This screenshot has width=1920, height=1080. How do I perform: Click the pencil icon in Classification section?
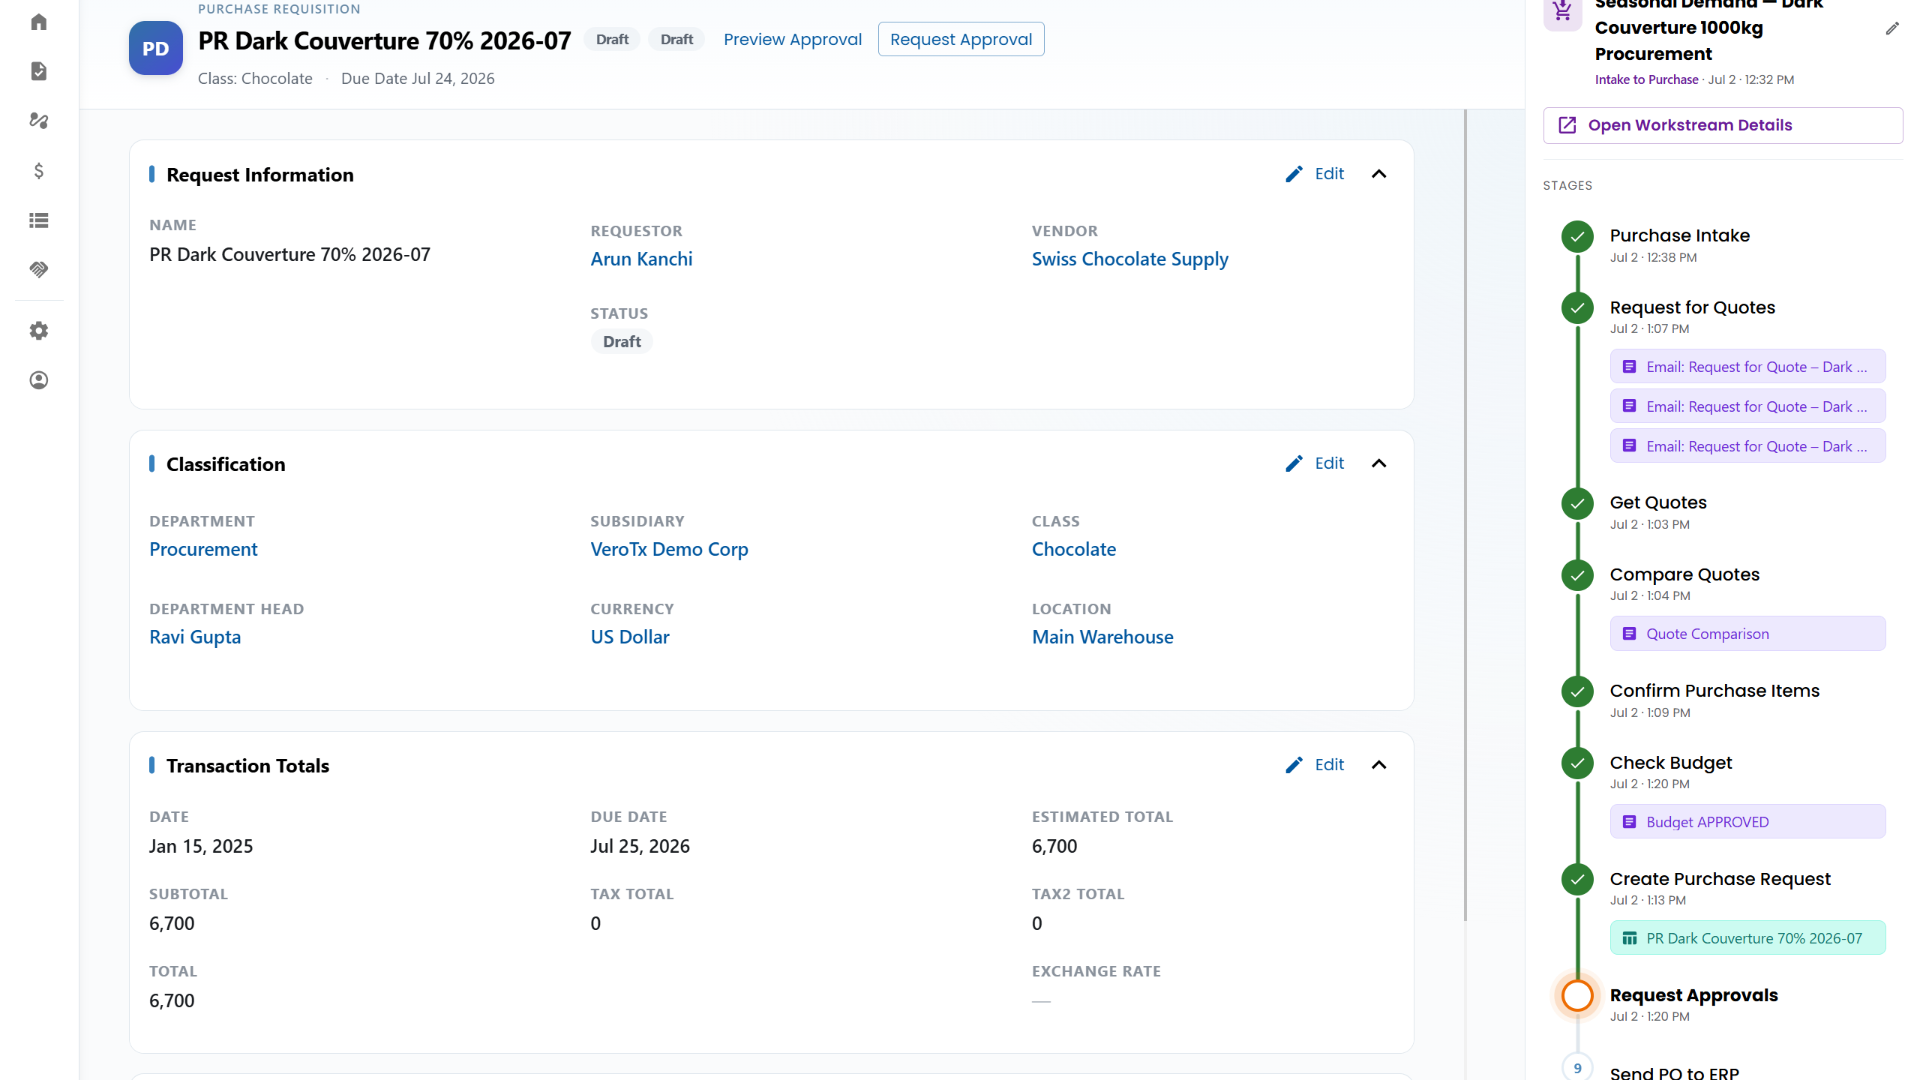point(1294,463)
